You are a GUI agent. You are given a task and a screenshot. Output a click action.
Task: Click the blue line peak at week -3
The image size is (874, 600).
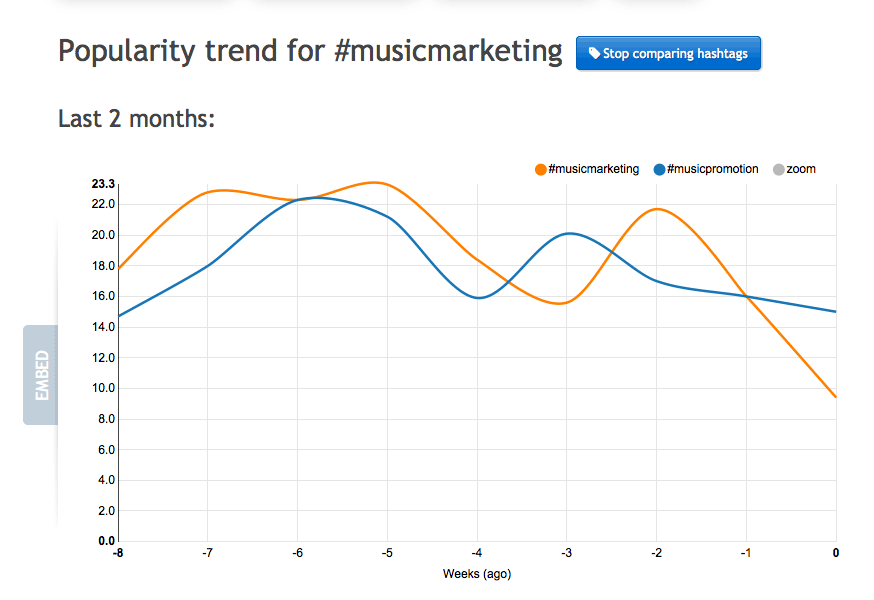(569, 234)
